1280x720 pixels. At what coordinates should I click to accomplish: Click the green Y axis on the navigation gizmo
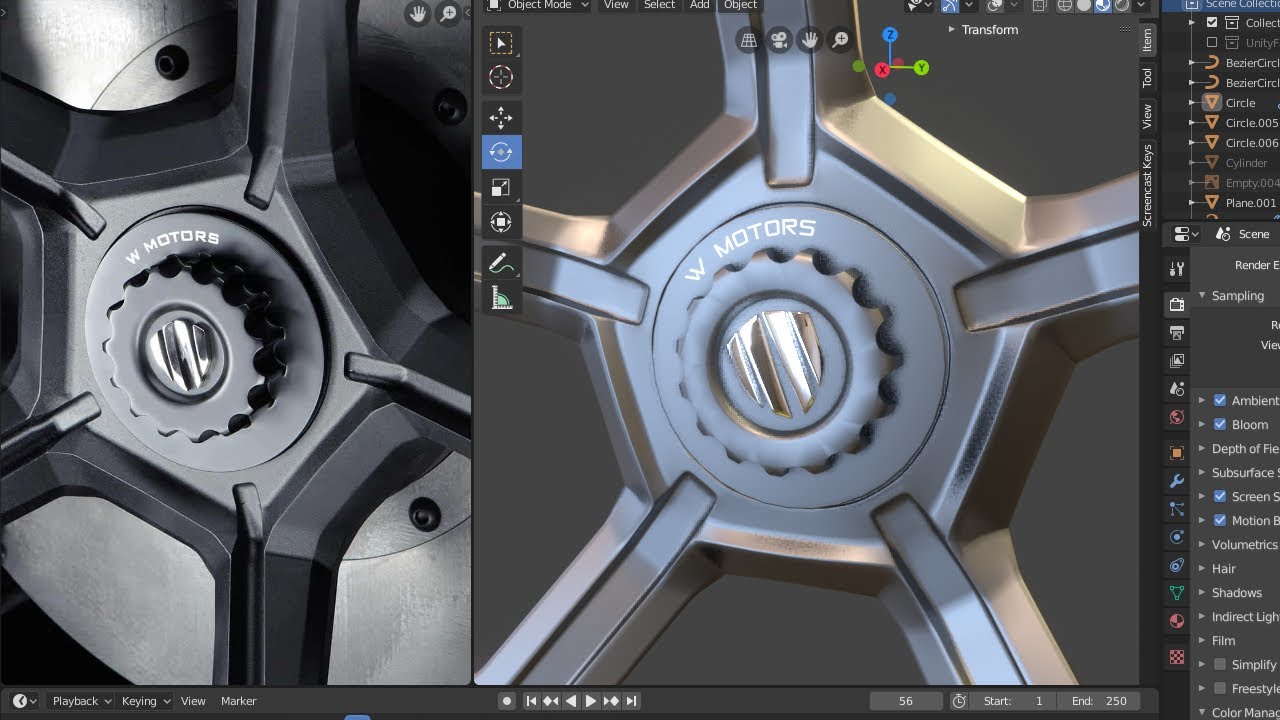[x=921, y=68]
